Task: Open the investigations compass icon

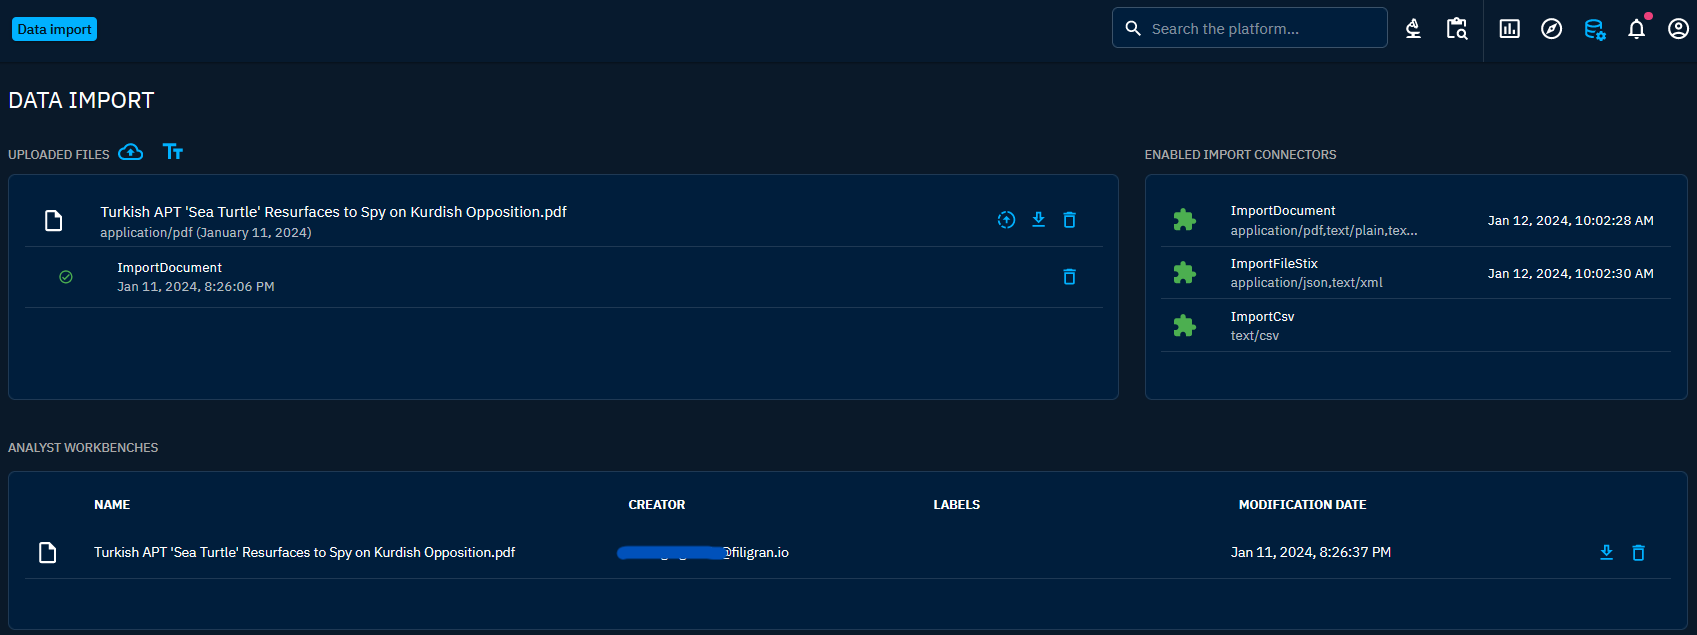Action: point(1551,29)
